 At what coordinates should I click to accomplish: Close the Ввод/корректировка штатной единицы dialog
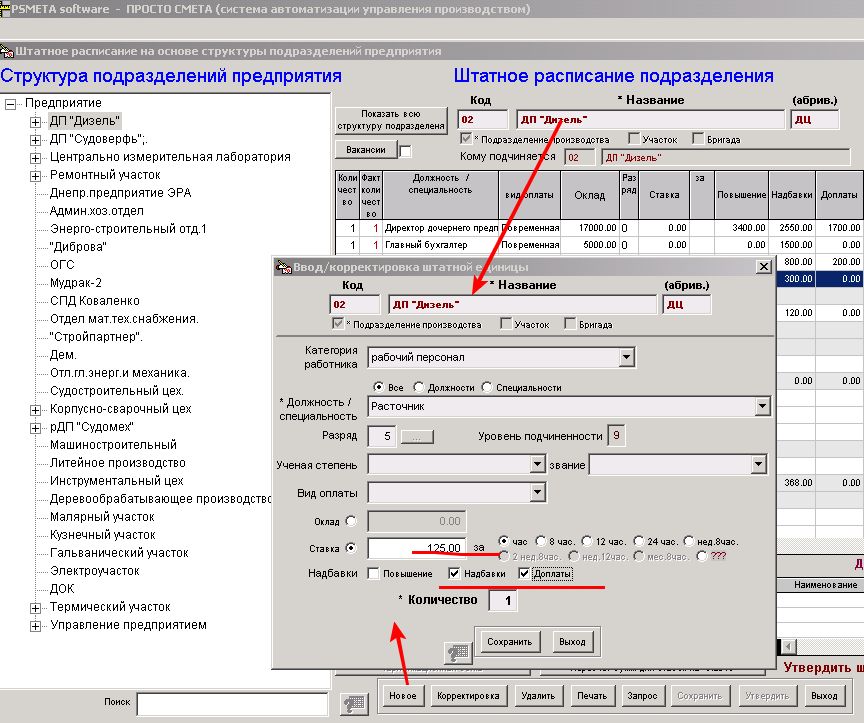[x=763, y=267]
